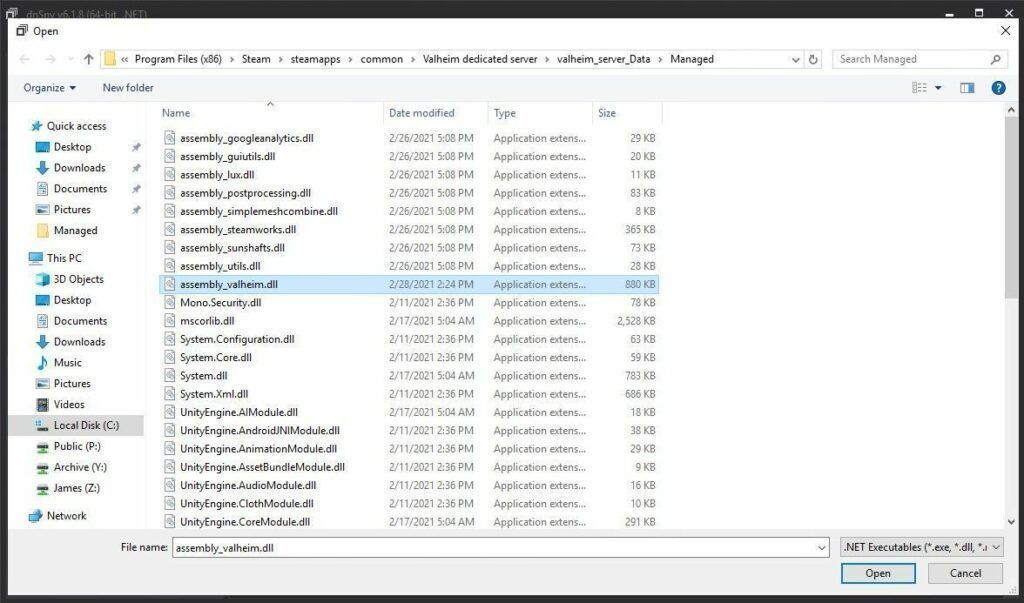Open pinned Downloads under Quick access
Image resolution: width=1024 pixels, height=603 pixels.
[x=79, y=168]
